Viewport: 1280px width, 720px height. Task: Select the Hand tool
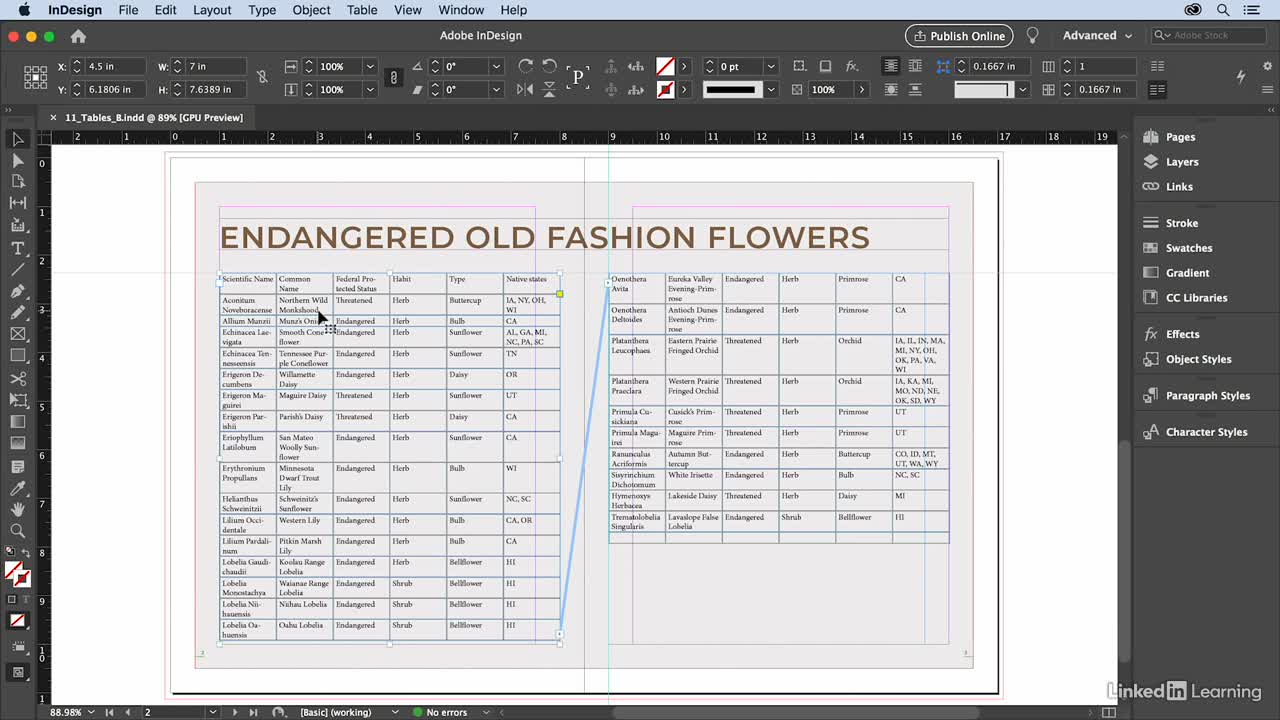[17, 509]
